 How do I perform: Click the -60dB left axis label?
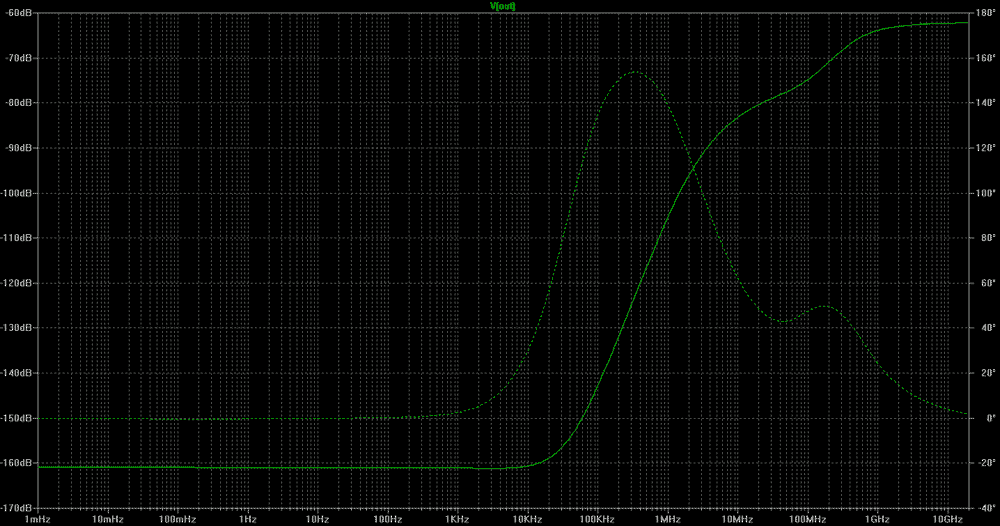16,13
